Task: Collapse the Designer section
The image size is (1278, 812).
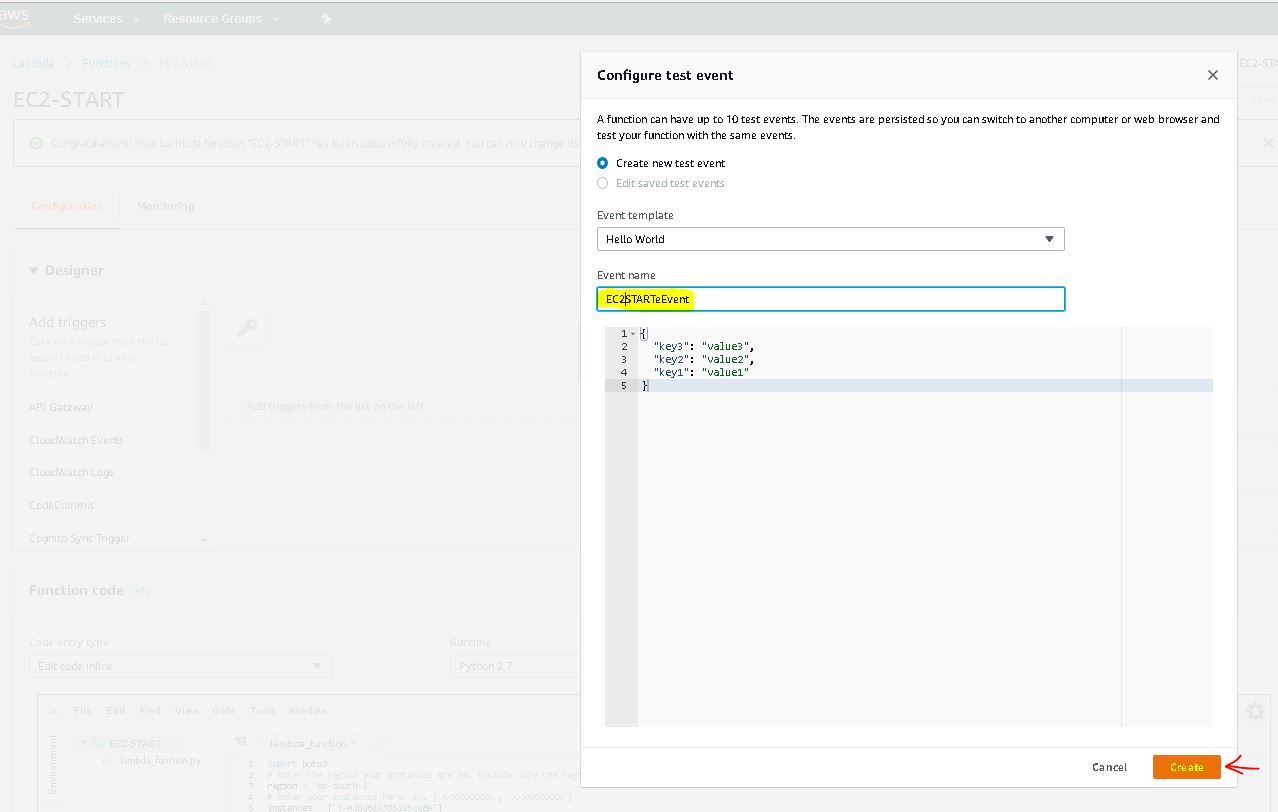Action: 34,271
